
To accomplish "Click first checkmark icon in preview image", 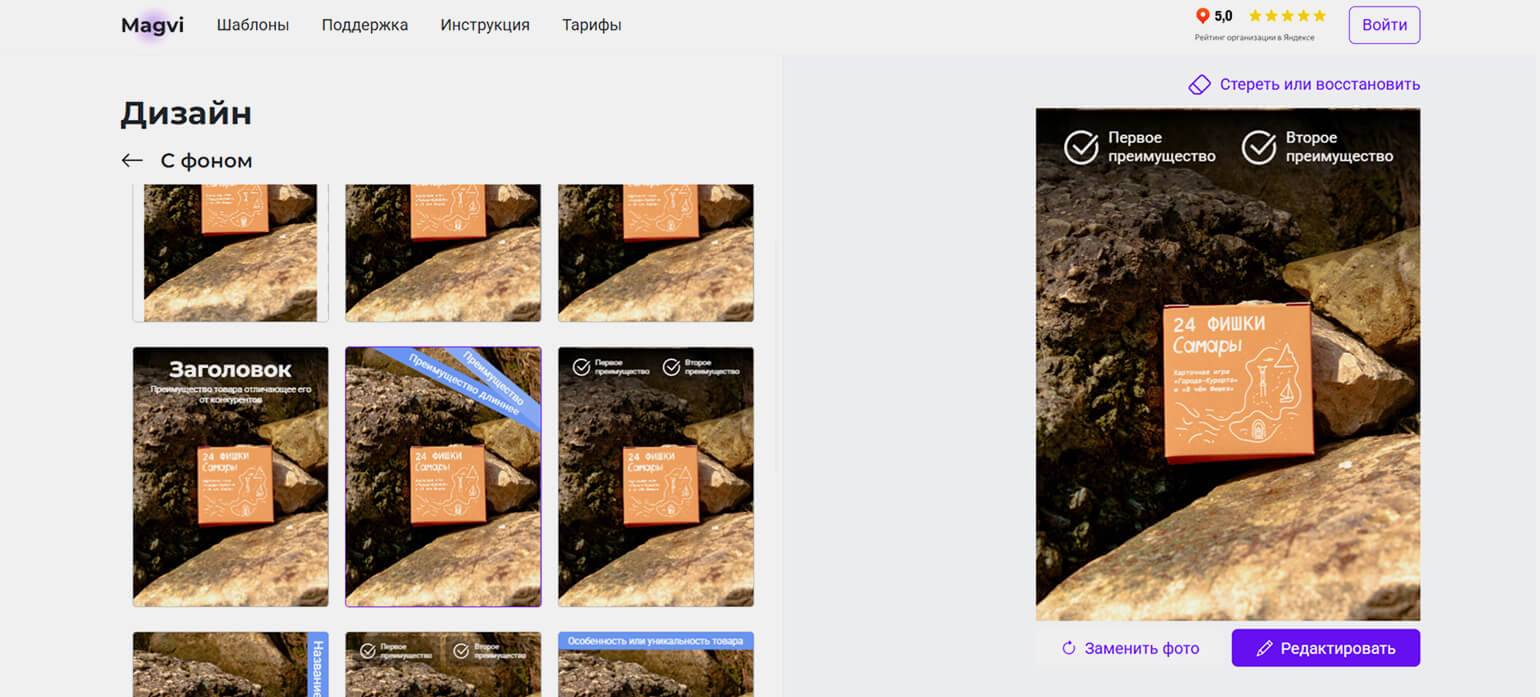I will click(x=1081, y=147).
